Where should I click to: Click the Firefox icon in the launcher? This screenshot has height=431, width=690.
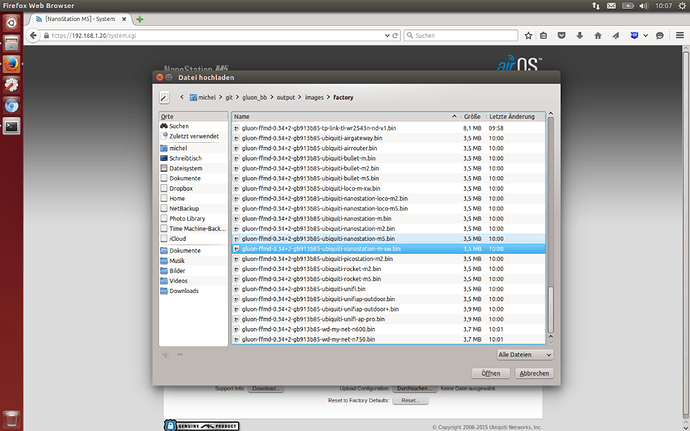(11, 64)
